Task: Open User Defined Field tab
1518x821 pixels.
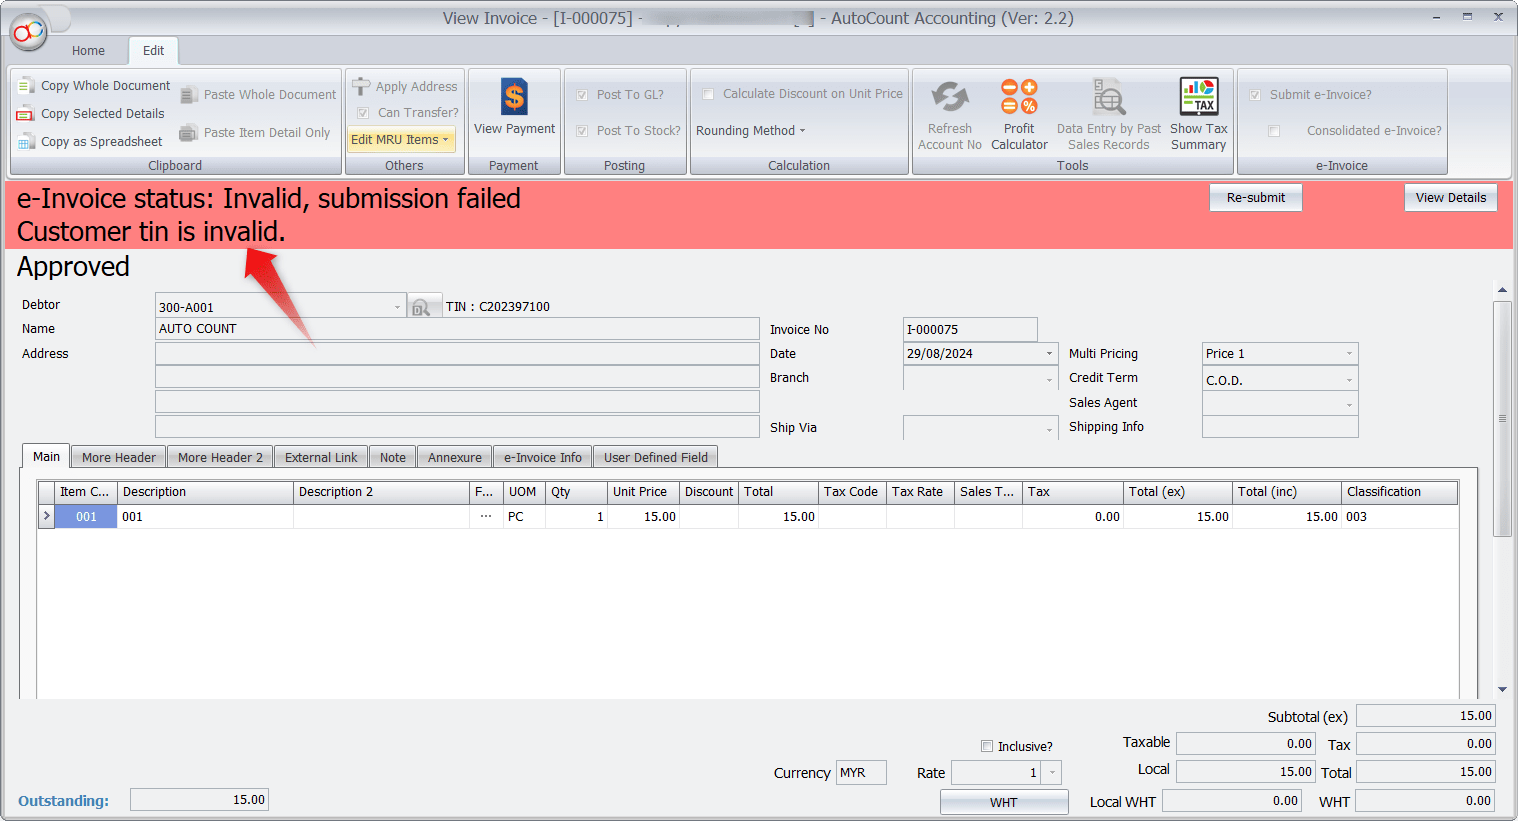Action: tap(656, 458)
